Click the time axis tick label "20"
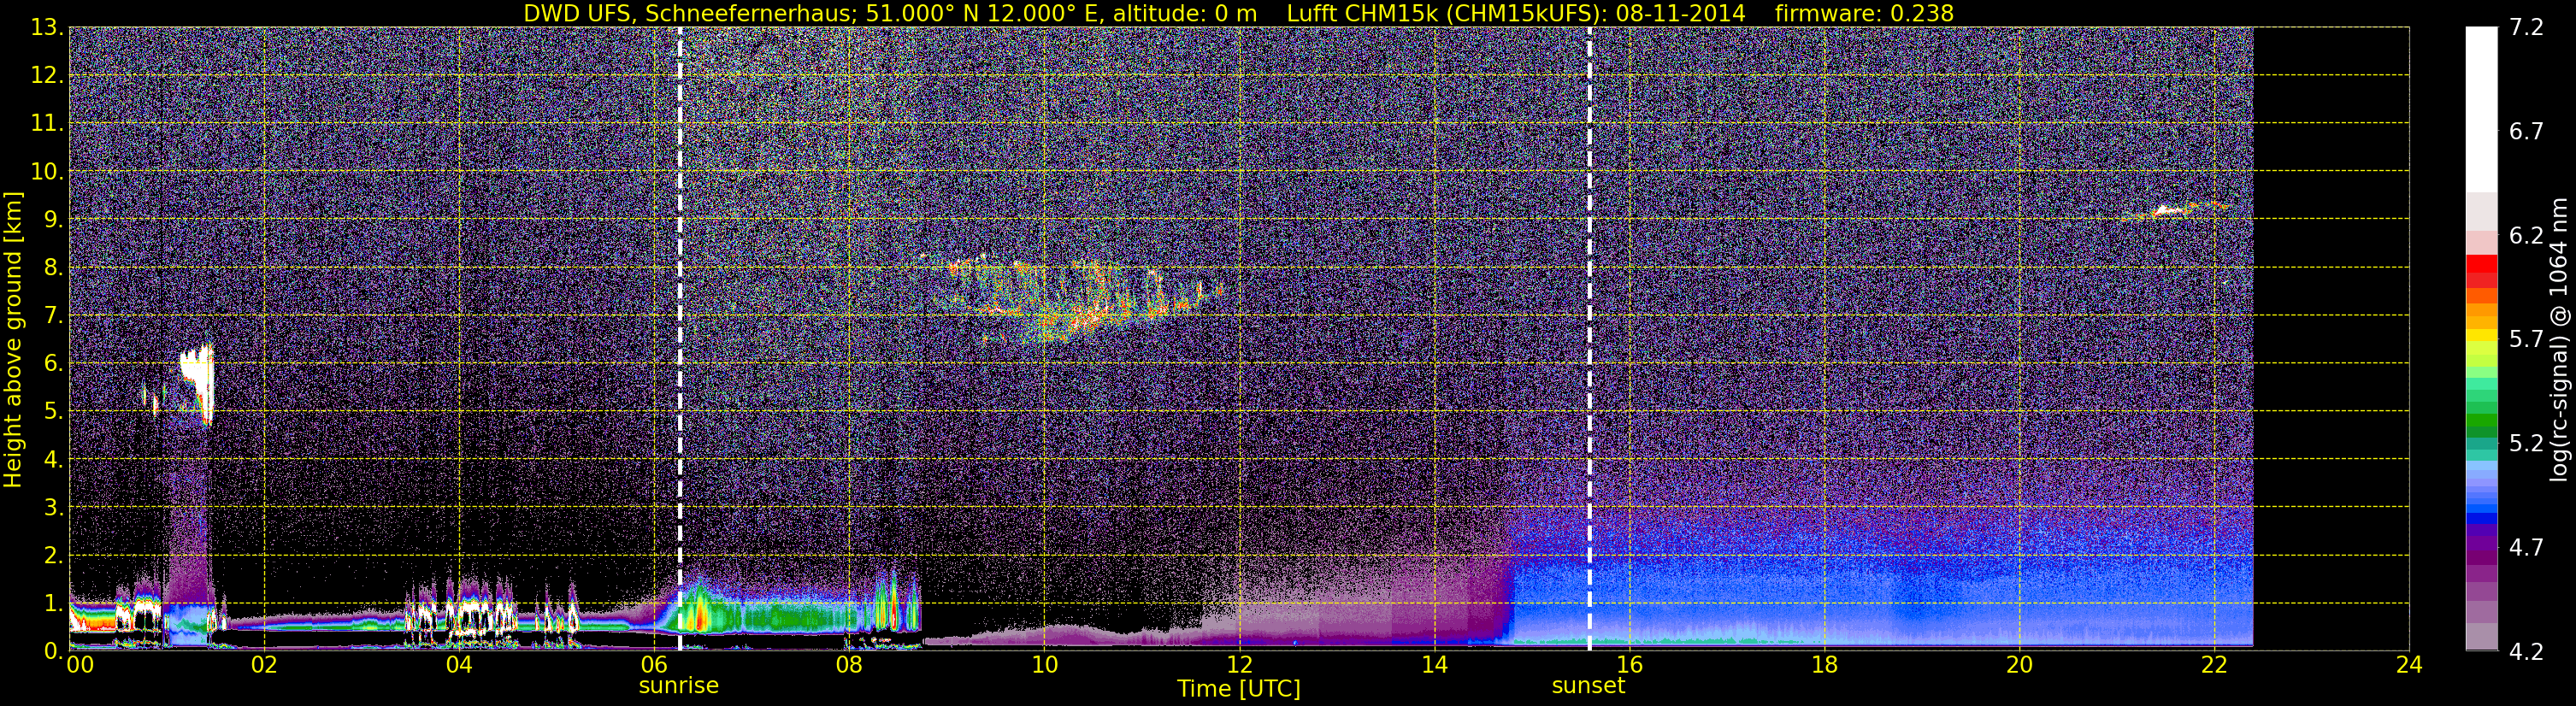This screenshot has height=706, width=2576. point(2019,665)
